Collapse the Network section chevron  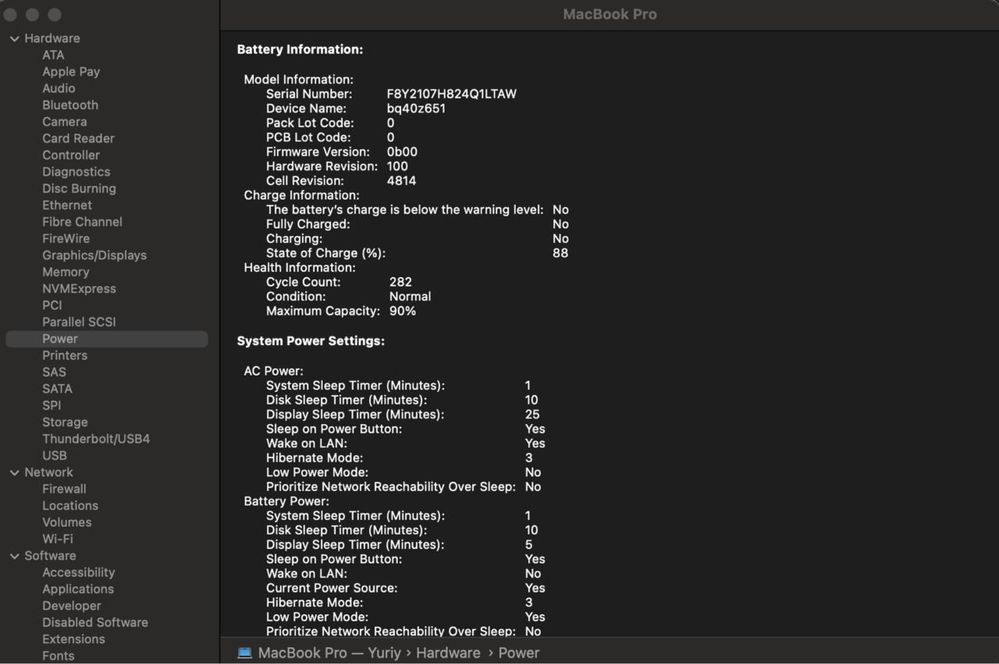14,473
